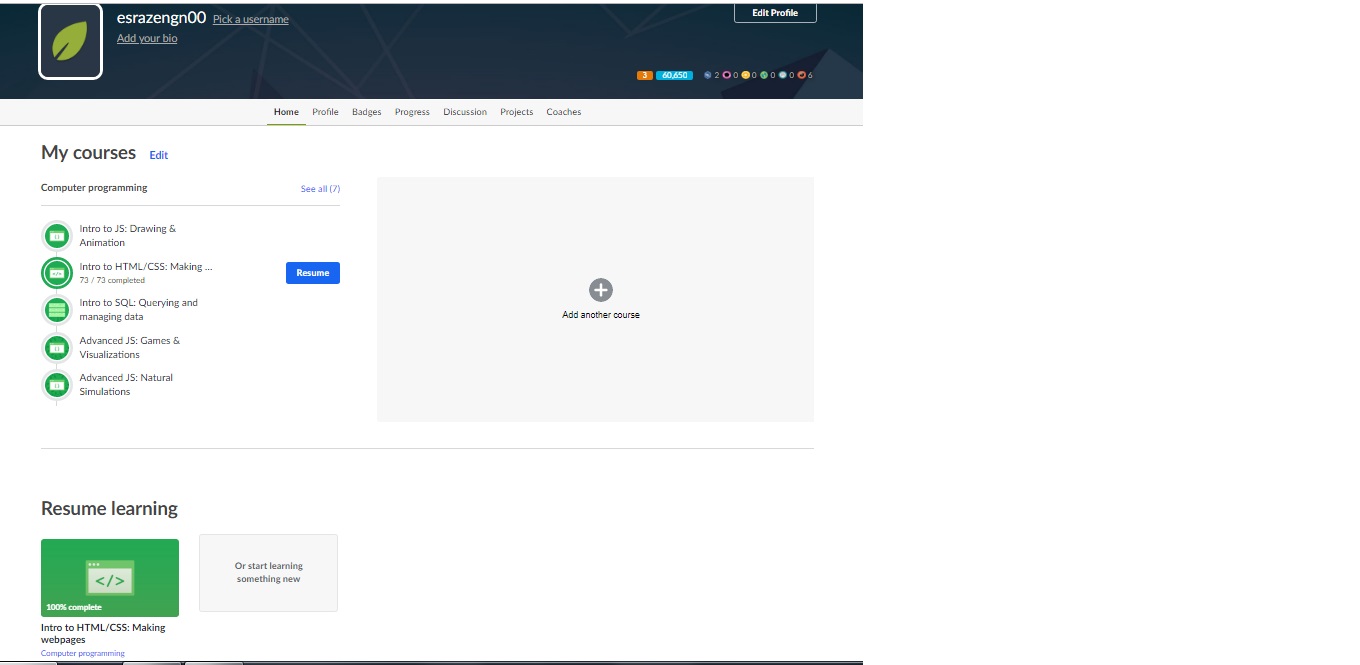
Task: Click the blue 60,650 energy points badge
Action: 674,75
